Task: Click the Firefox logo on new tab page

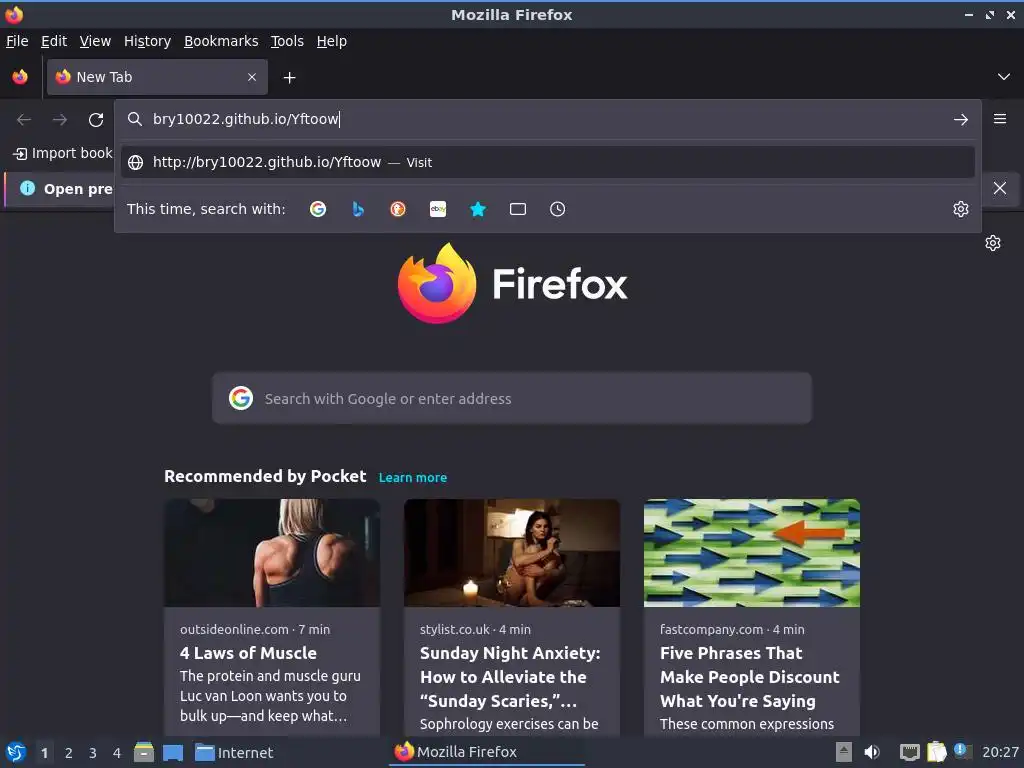Action: [512, 283]
